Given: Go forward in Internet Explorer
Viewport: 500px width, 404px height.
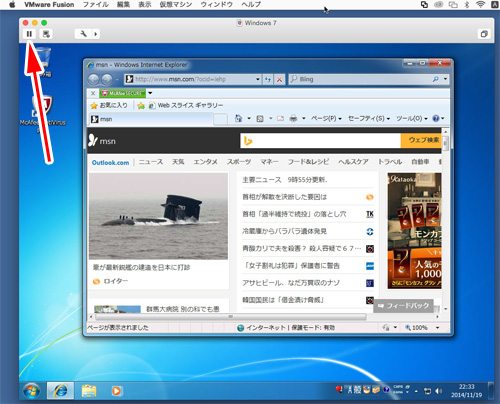Looking at the screenshot, I should coord(107,79).
